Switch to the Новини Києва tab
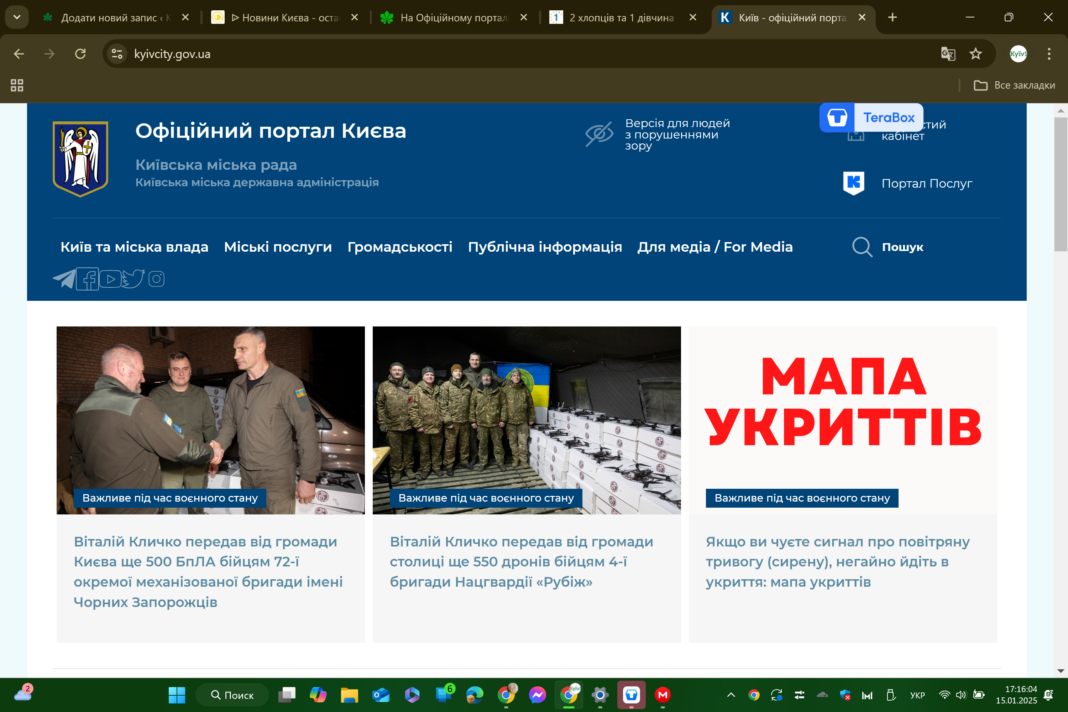 [285, 17]
